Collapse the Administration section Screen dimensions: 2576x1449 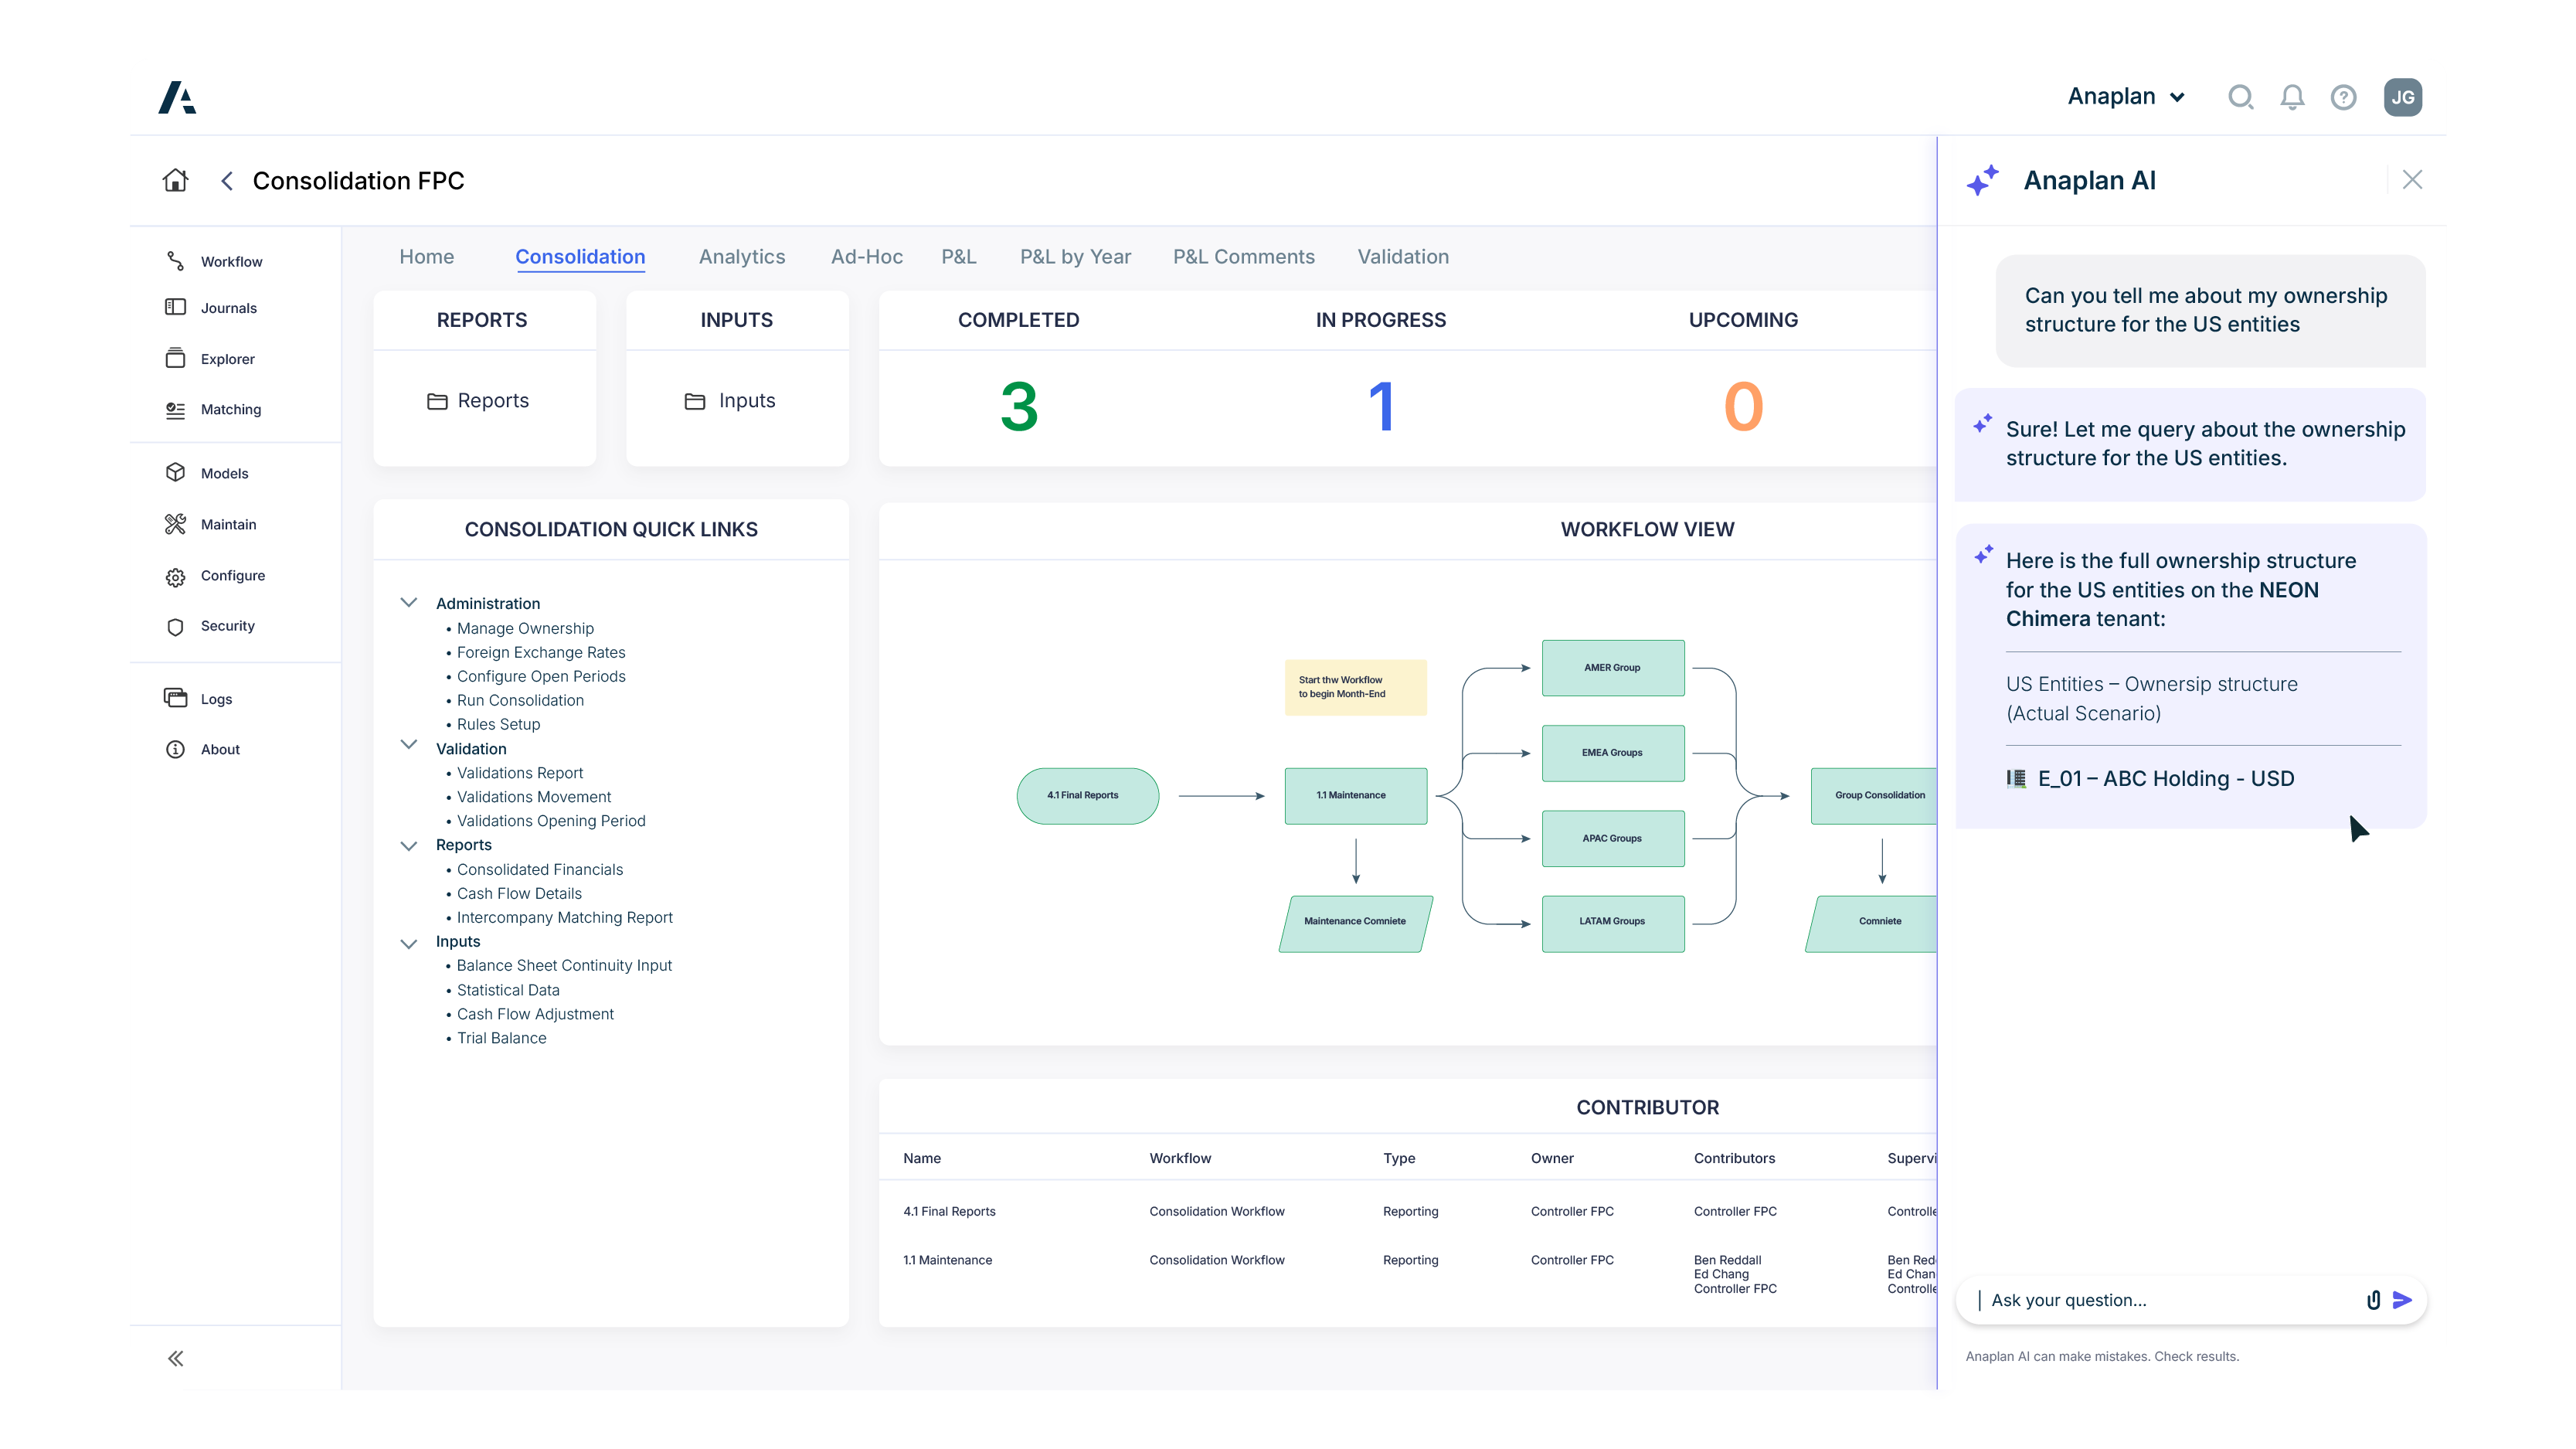coord(408,602)
